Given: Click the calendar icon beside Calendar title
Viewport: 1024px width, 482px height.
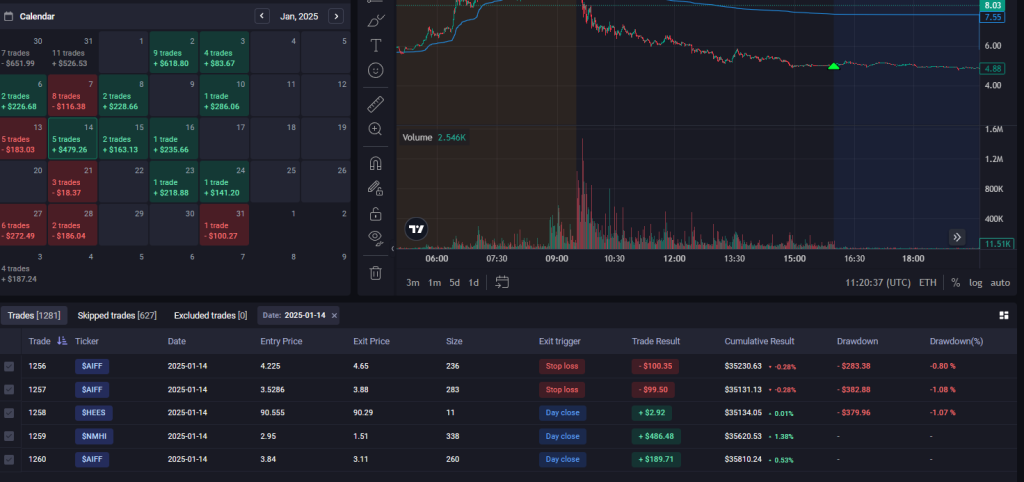Looking at the screenshot, I should click(8, 16).
